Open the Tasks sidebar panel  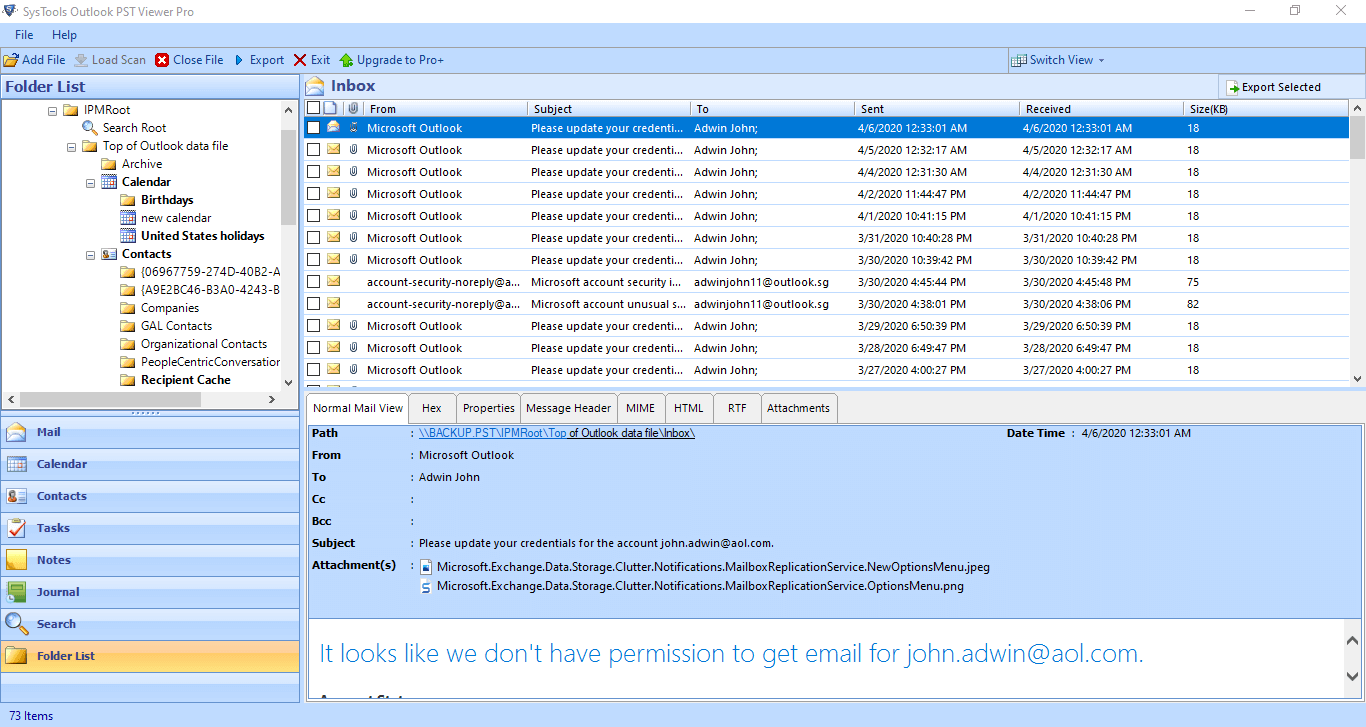[51, 528]
